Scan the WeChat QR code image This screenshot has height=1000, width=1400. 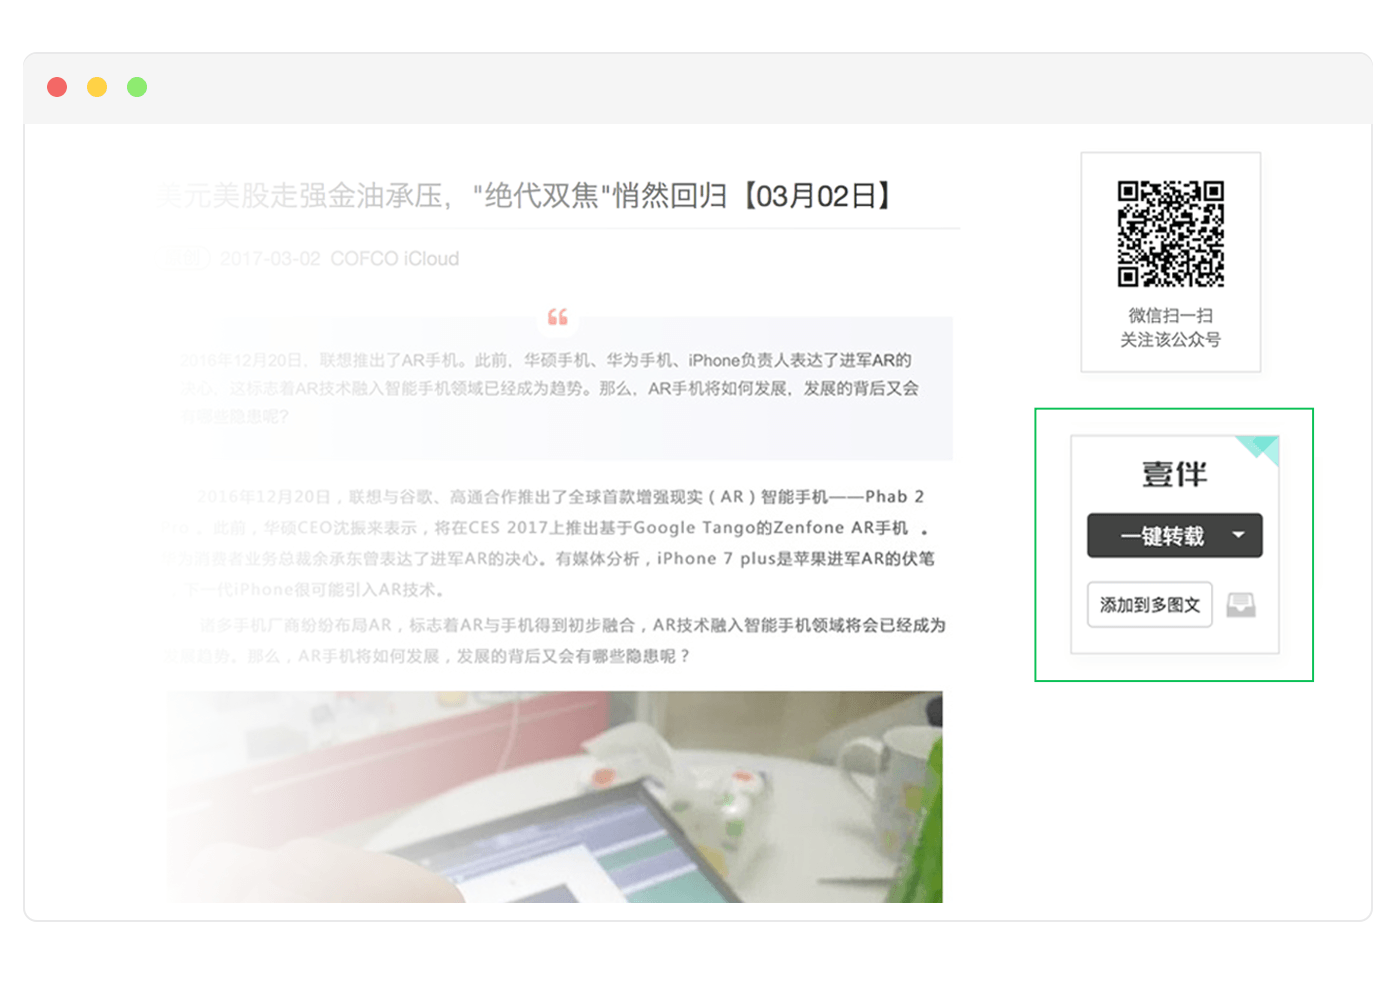click(1170, 231)
